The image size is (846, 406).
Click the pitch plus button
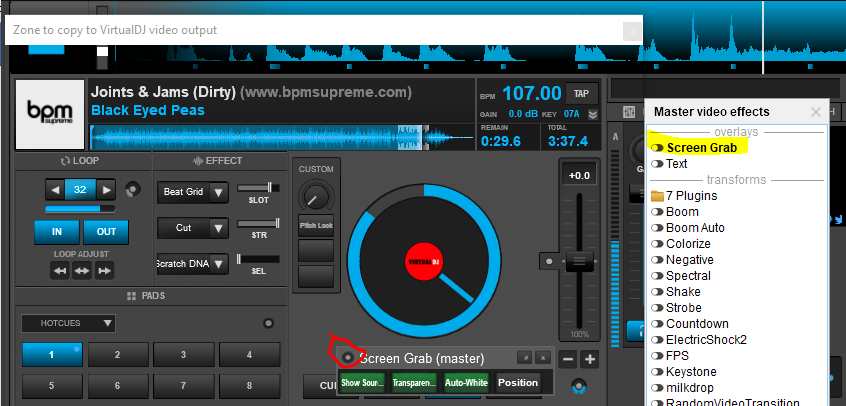coord(590,359)
